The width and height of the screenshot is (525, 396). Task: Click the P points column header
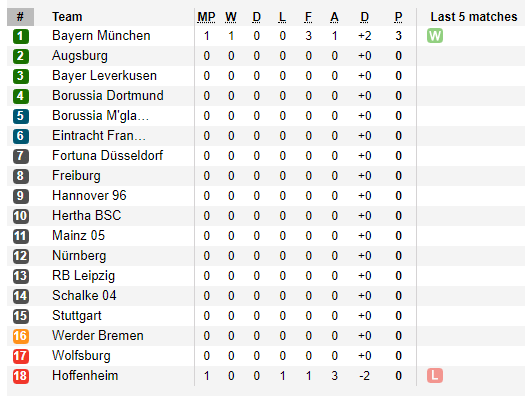pyautogui.click(x=398, y=17)
